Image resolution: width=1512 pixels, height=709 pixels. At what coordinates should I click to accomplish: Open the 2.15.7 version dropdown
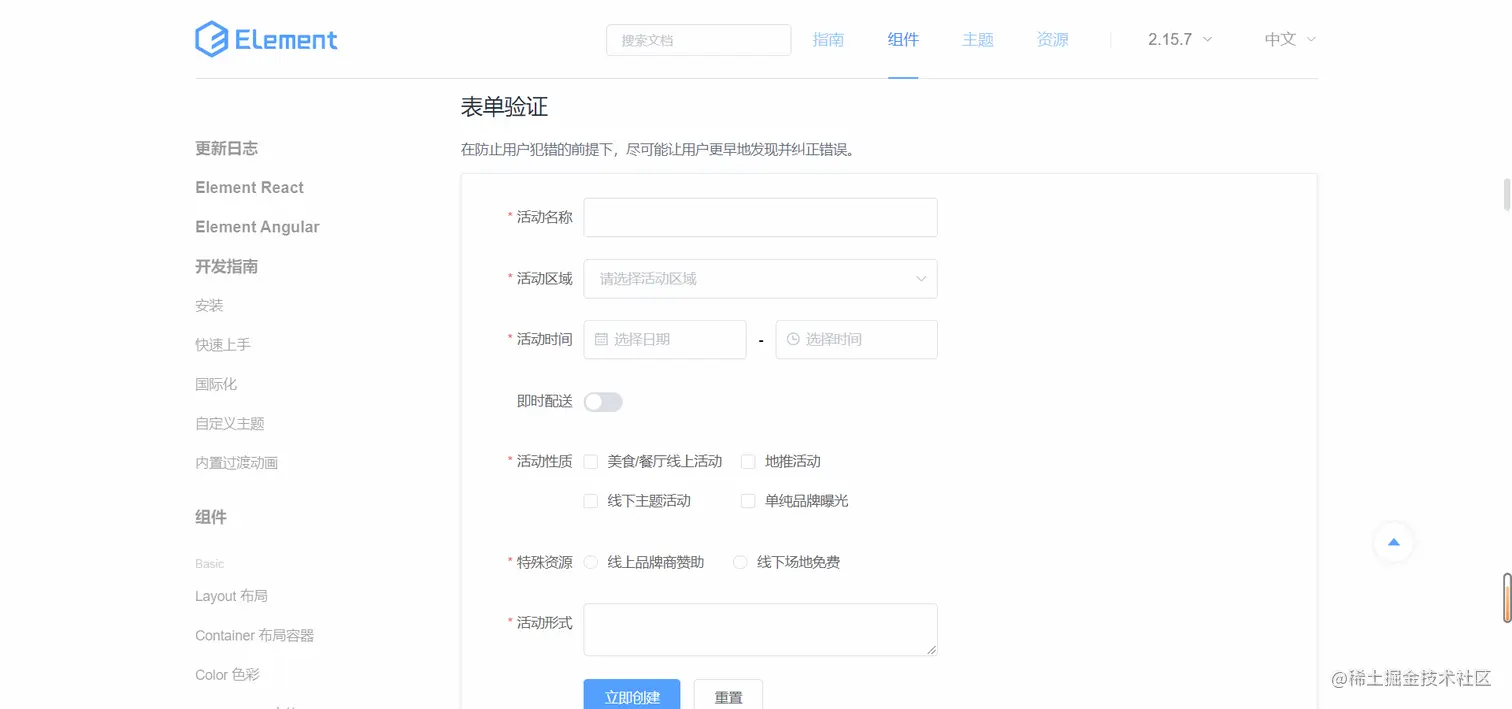[1180, 39]
